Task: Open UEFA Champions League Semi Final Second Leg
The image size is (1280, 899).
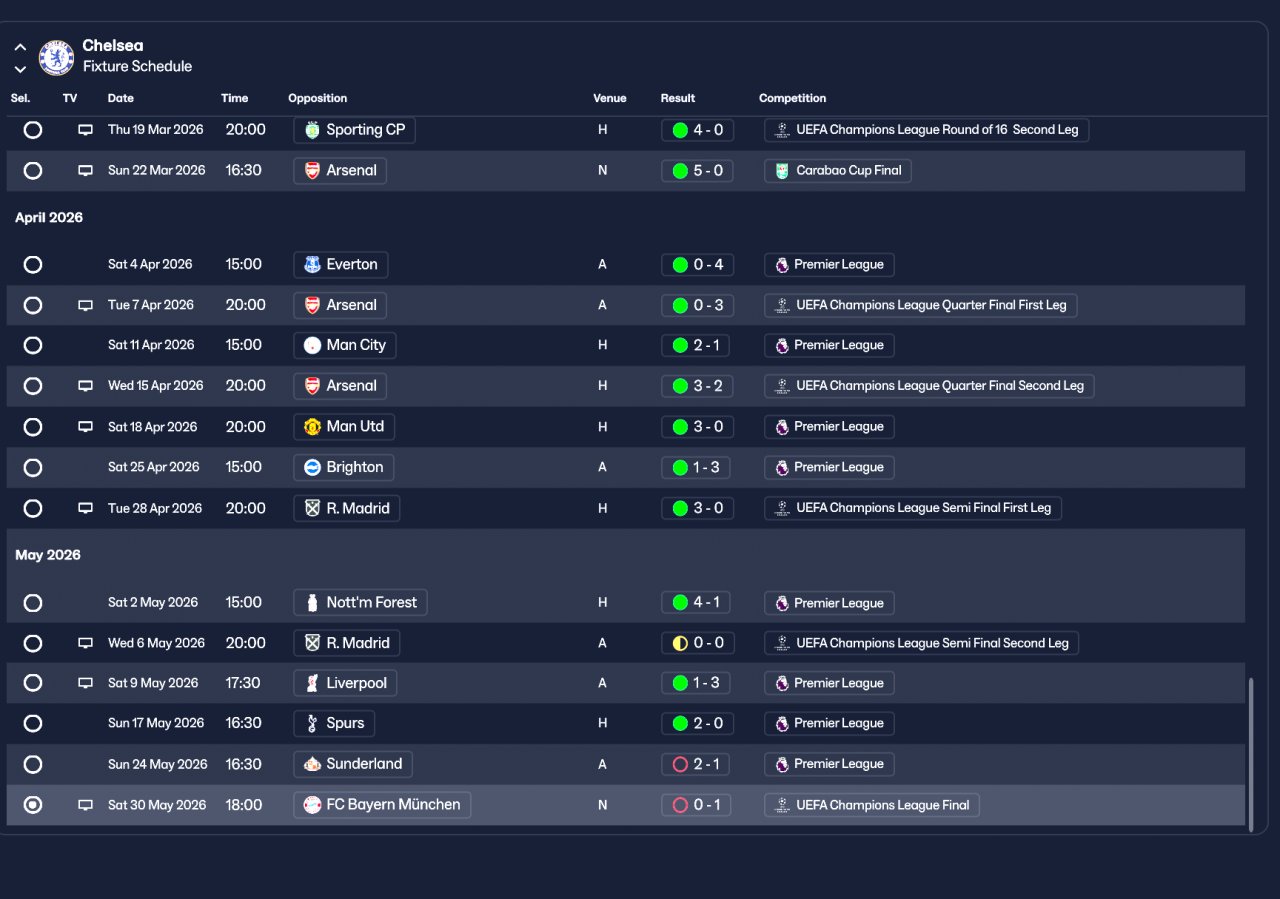Action: point(922,643)
